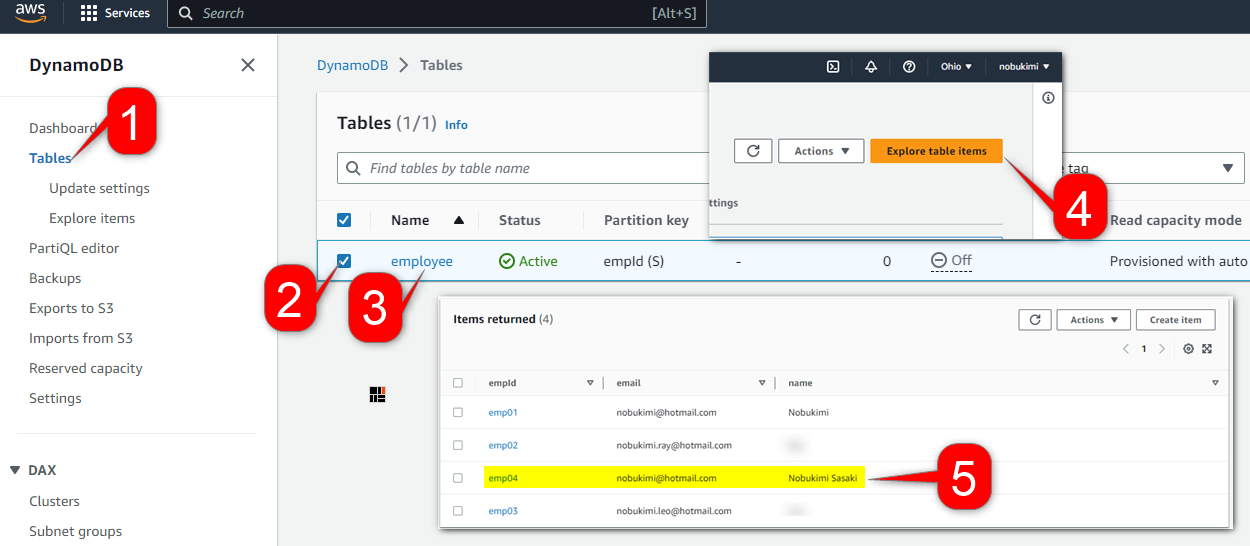Viewport: 1250px width, 546px height.
Task: Open the help question mark icon
Action: pyautogui.click(x=909, y=67)
